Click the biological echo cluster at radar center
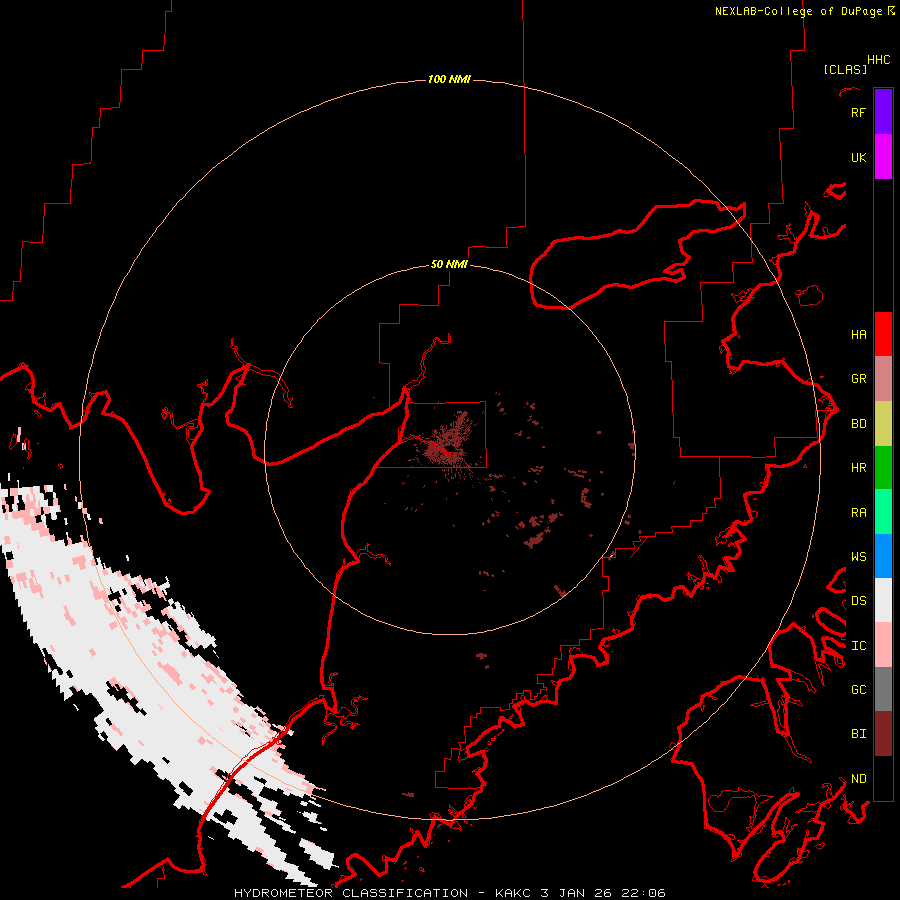Viewport: 900px width, 900px height. 447,445
